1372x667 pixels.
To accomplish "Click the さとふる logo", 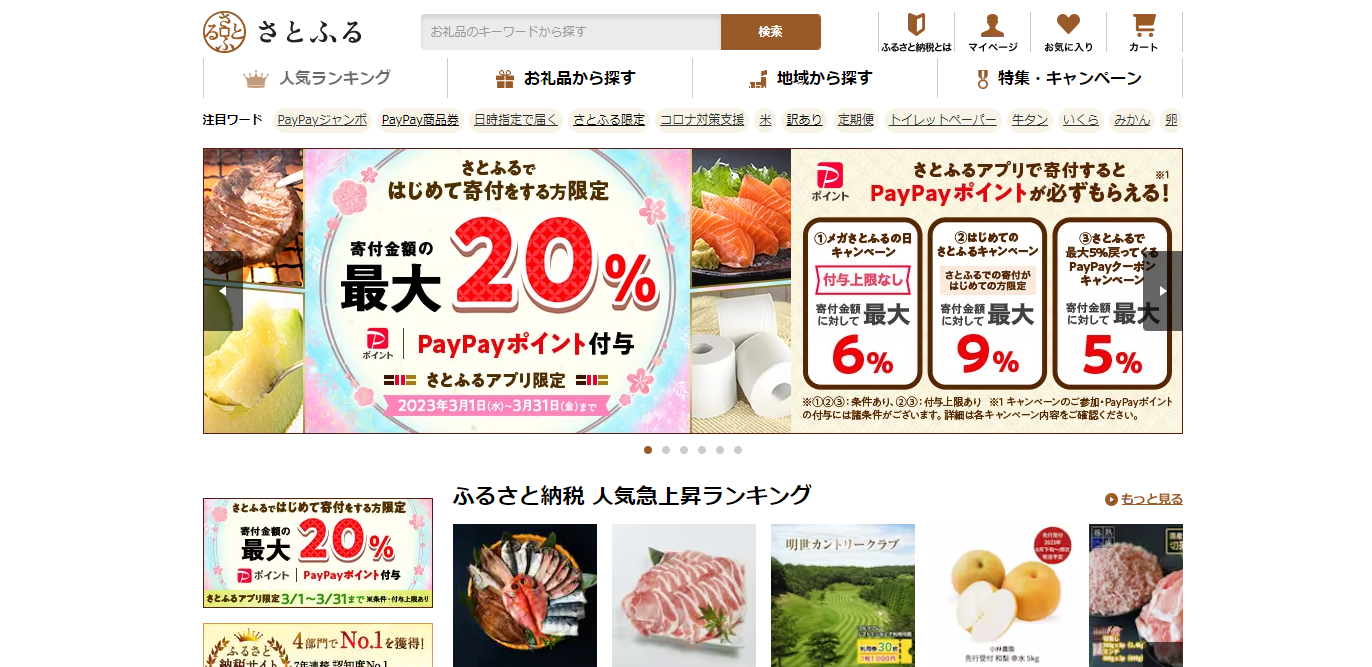I will [283, 31].
